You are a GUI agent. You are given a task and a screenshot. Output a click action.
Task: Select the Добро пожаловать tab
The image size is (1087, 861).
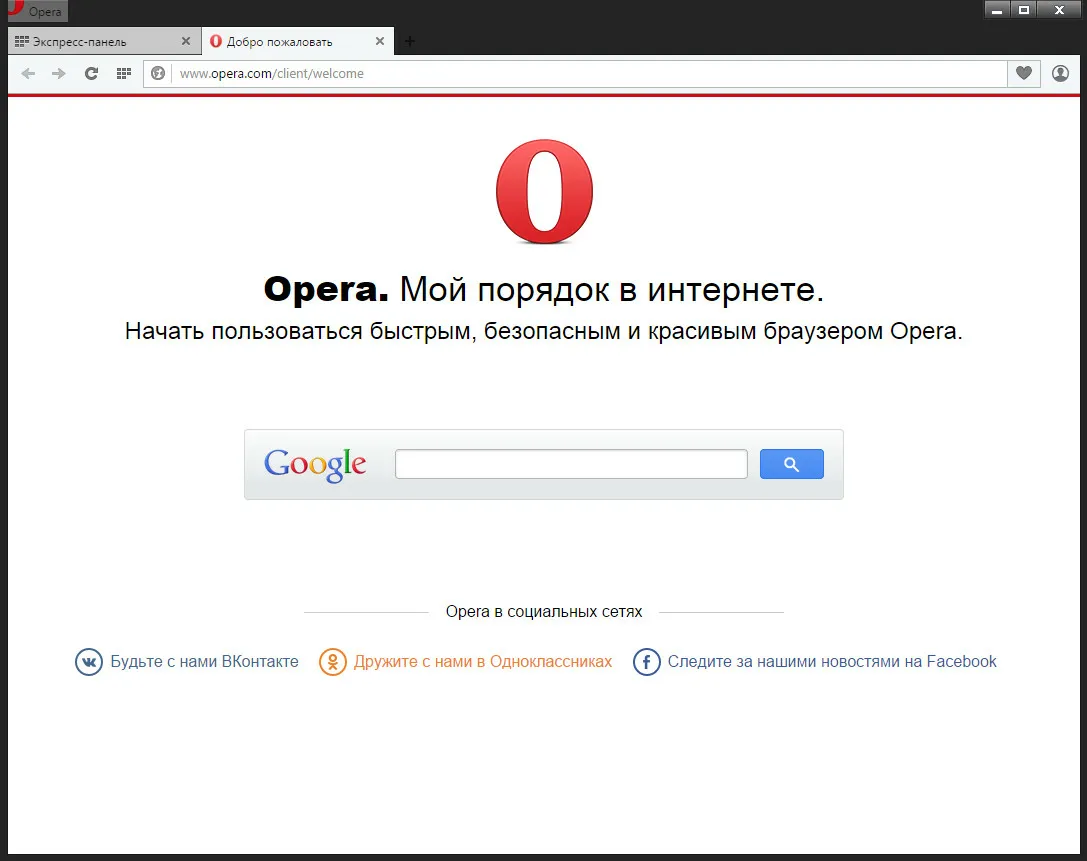tap(280, 42)
